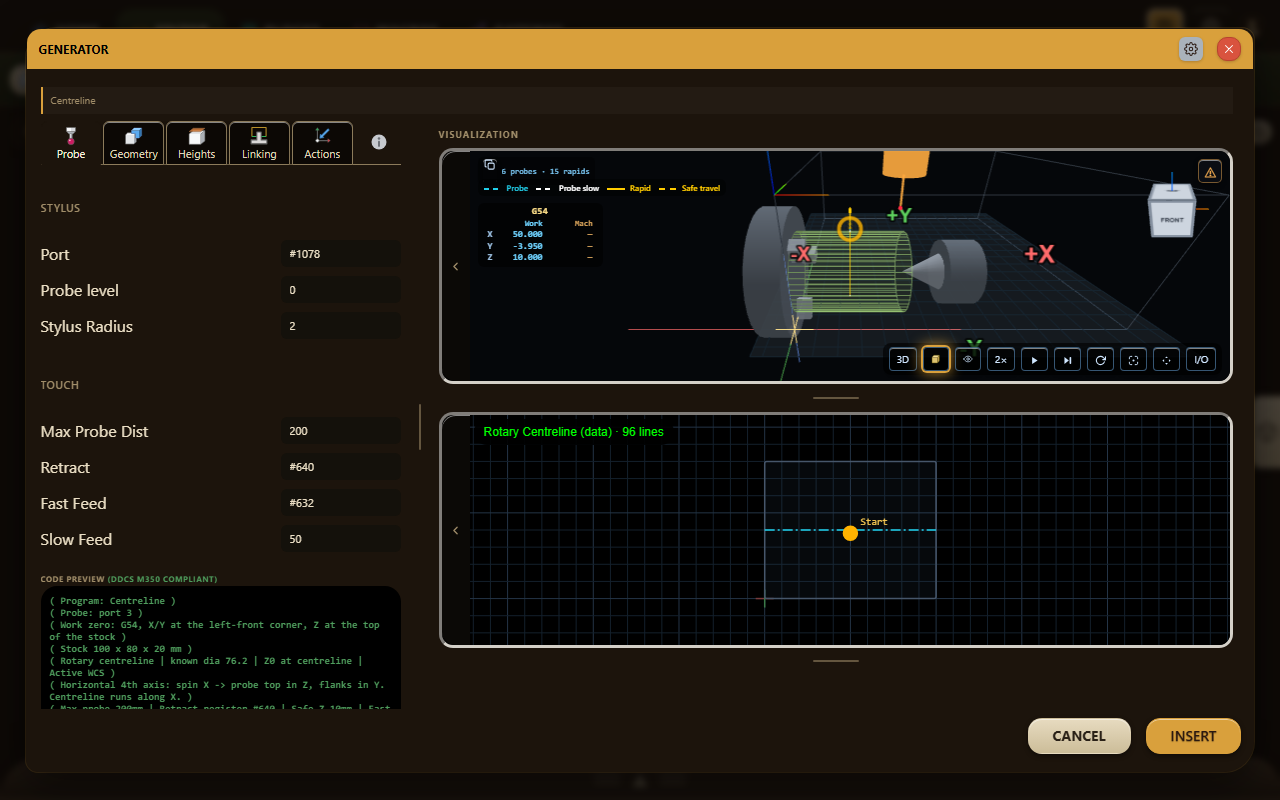Collapse the 3D visualization side chevron
The image size is (1280, 800).
pos(456,266)
